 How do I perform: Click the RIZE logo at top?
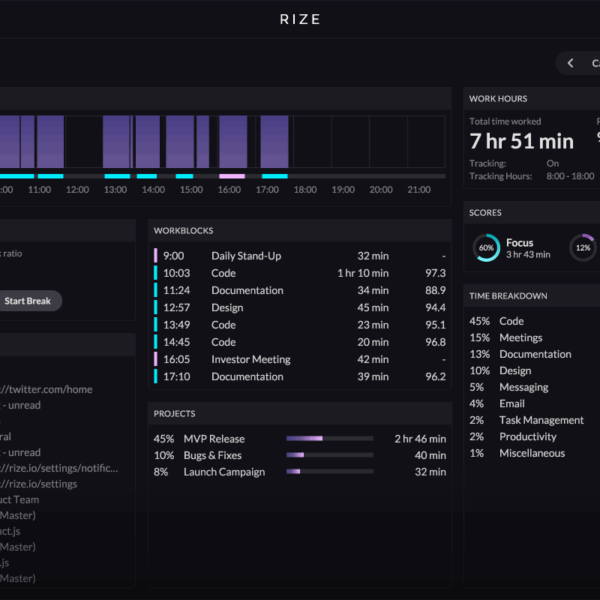click(300, 19)
